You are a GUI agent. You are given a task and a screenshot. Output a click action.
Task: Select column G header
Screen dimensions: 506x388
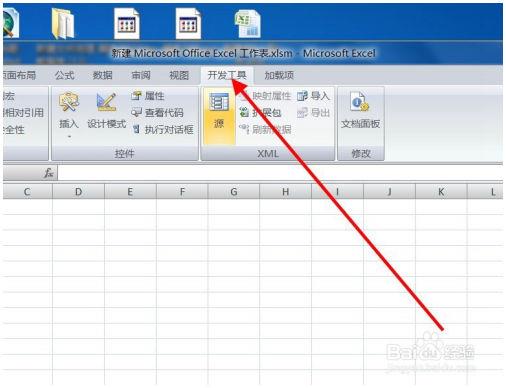coord(234,192)
